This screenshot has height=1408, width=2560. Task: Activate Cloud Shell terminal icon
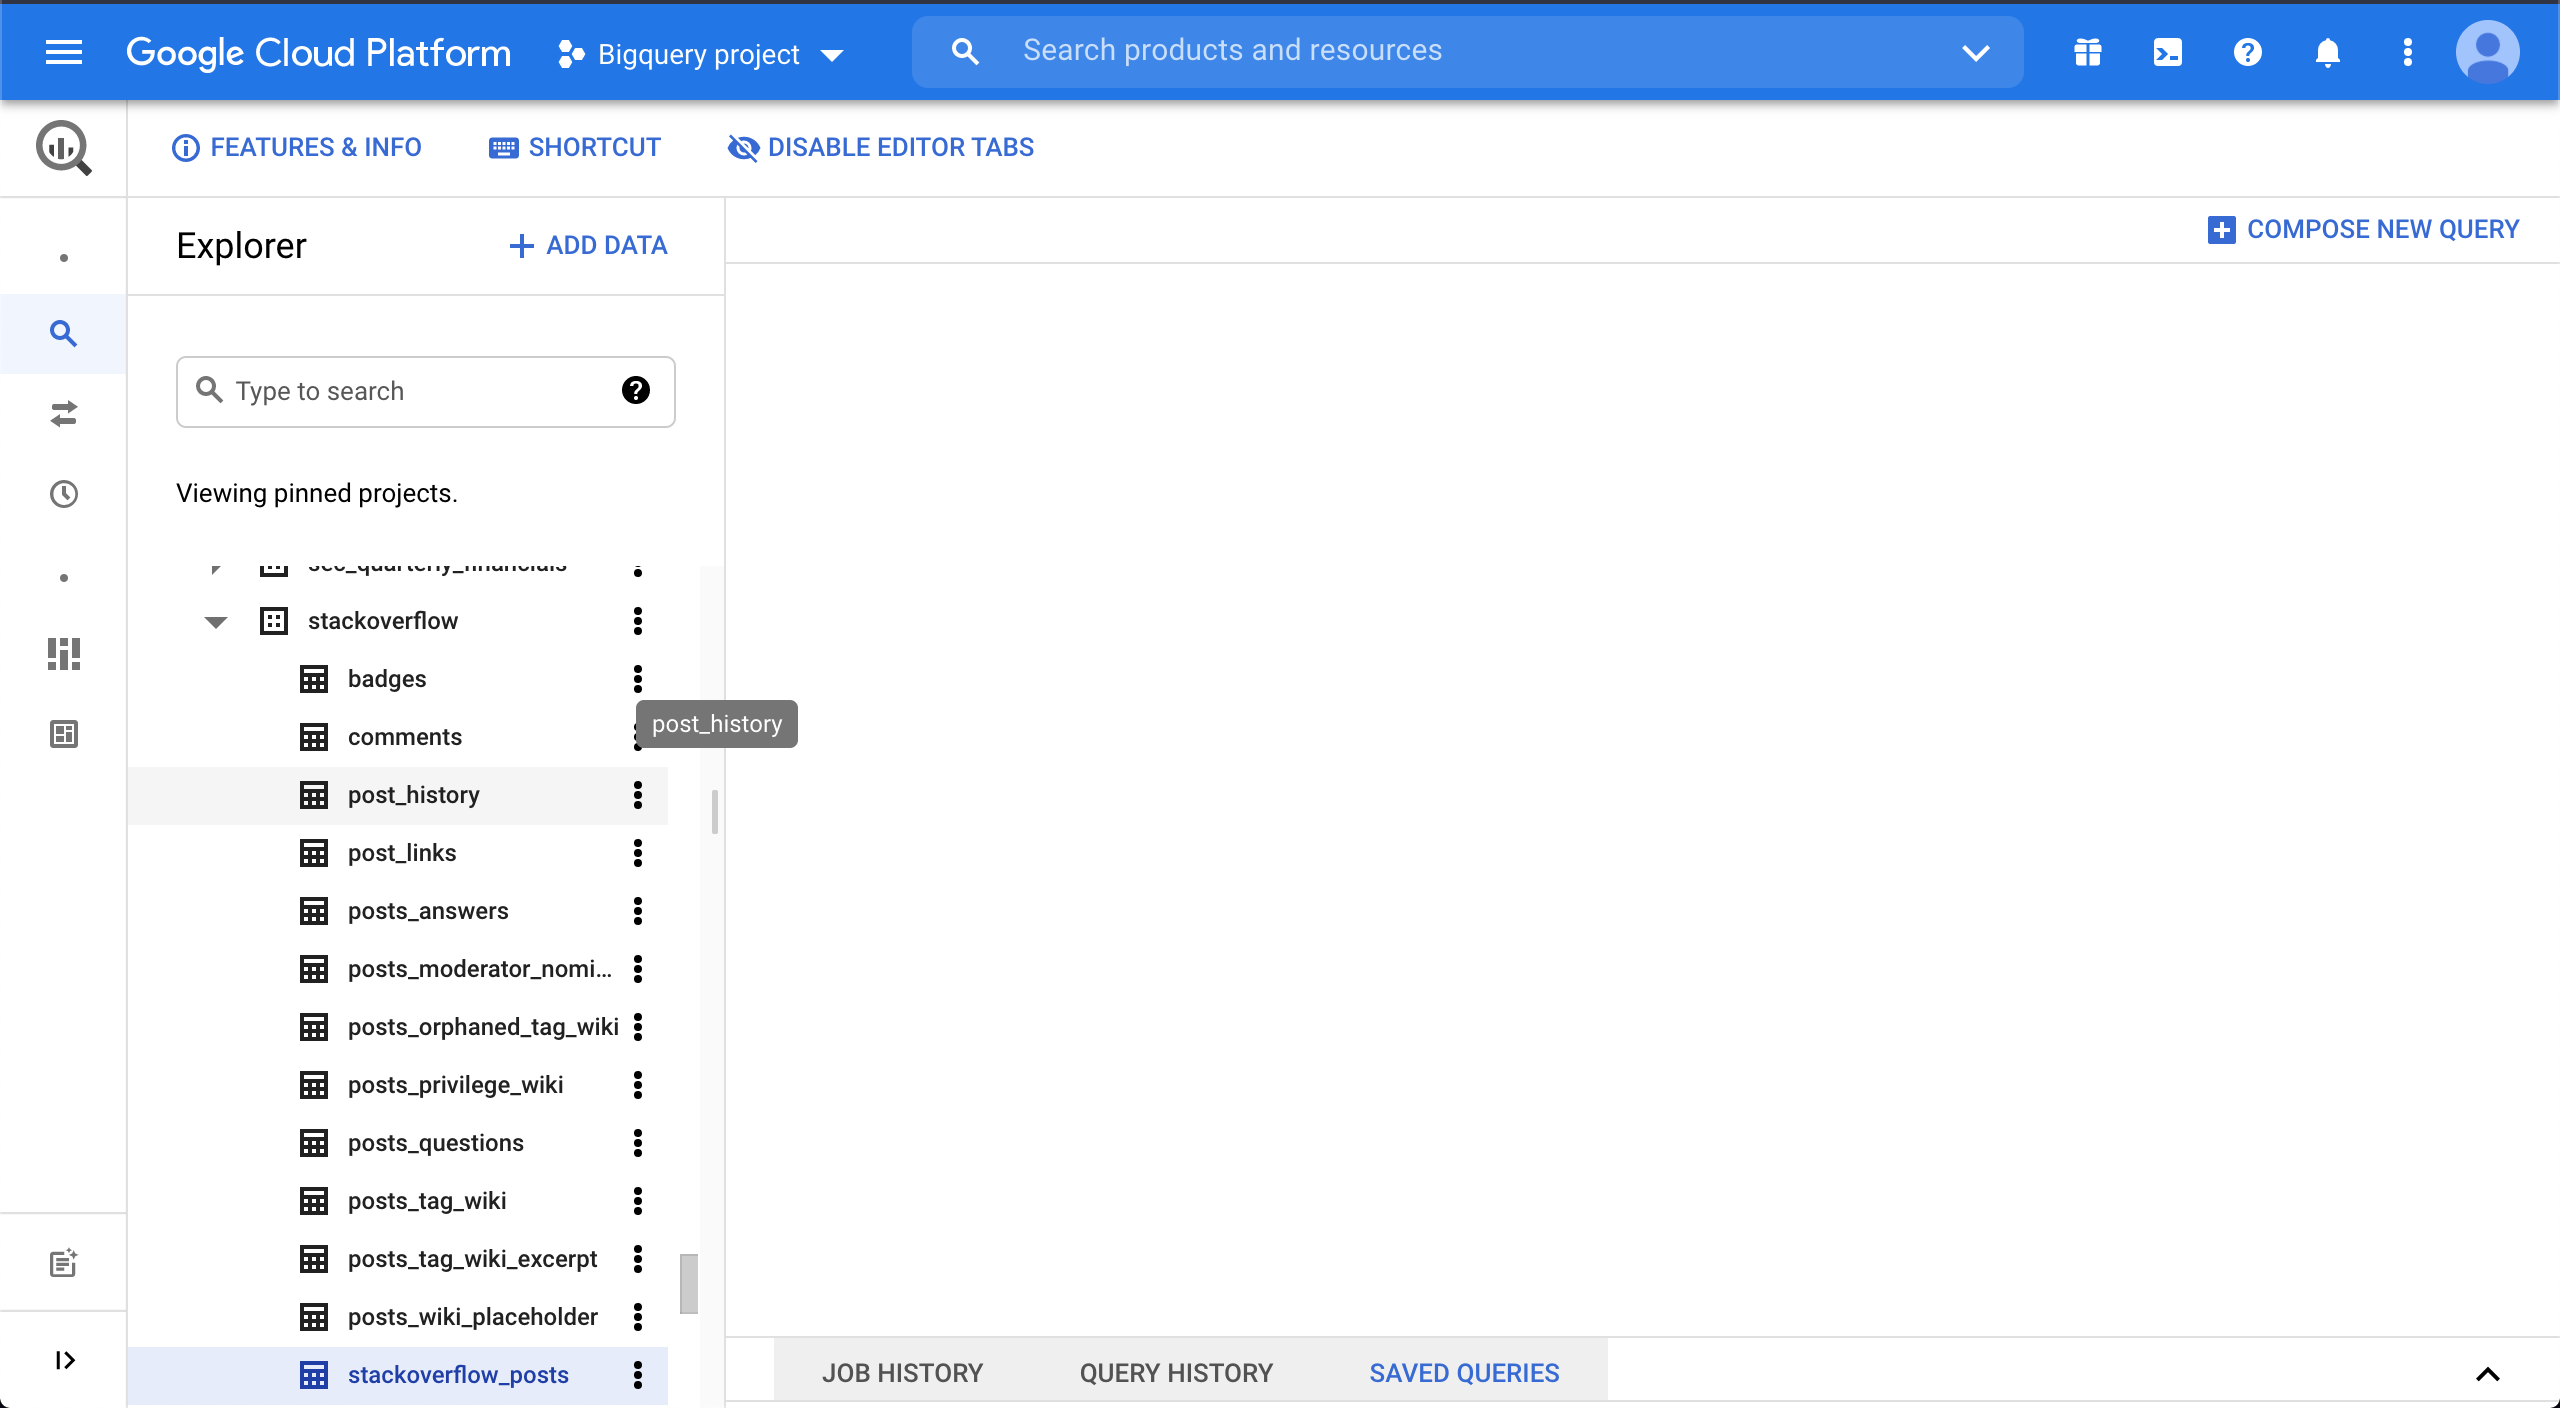tap(2167, 52)
